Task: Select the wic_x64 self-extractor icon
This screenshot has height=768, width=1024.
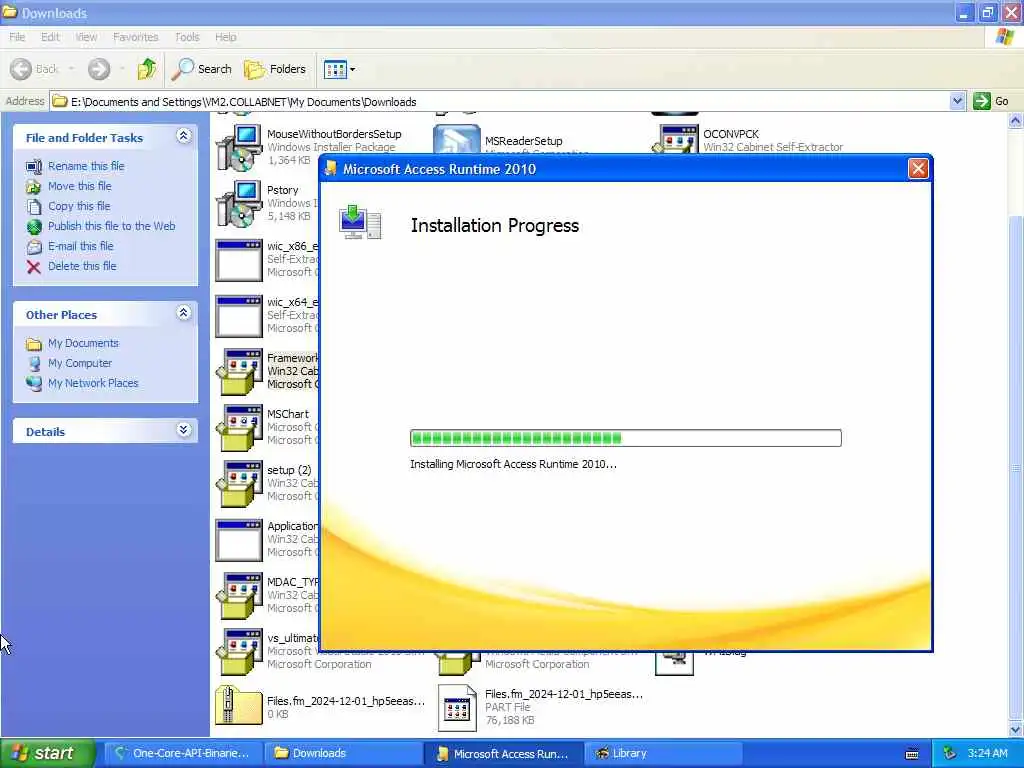Action: pos(239,317)
